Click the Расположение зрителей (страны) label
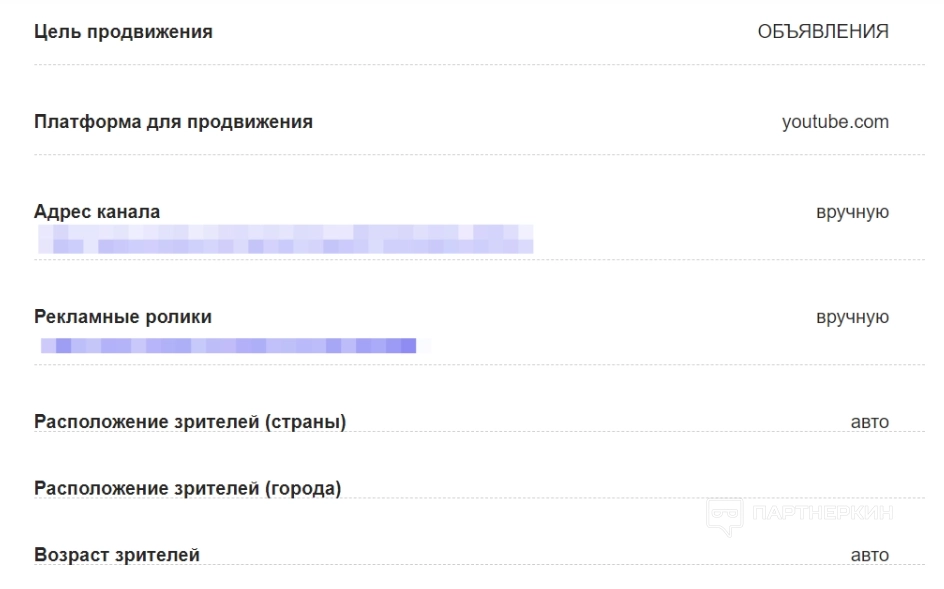 pyautogui.click(x=190, y=422)
